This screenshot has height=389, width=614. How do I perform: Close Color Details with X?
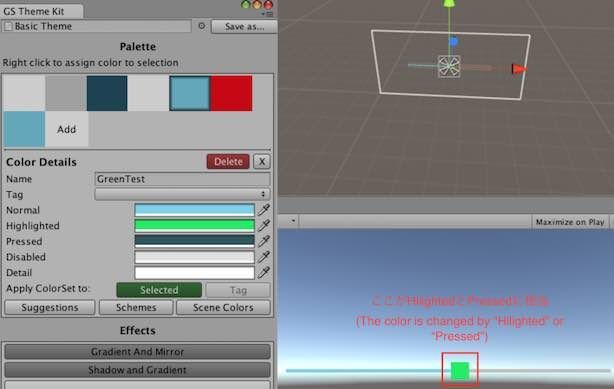262,161
